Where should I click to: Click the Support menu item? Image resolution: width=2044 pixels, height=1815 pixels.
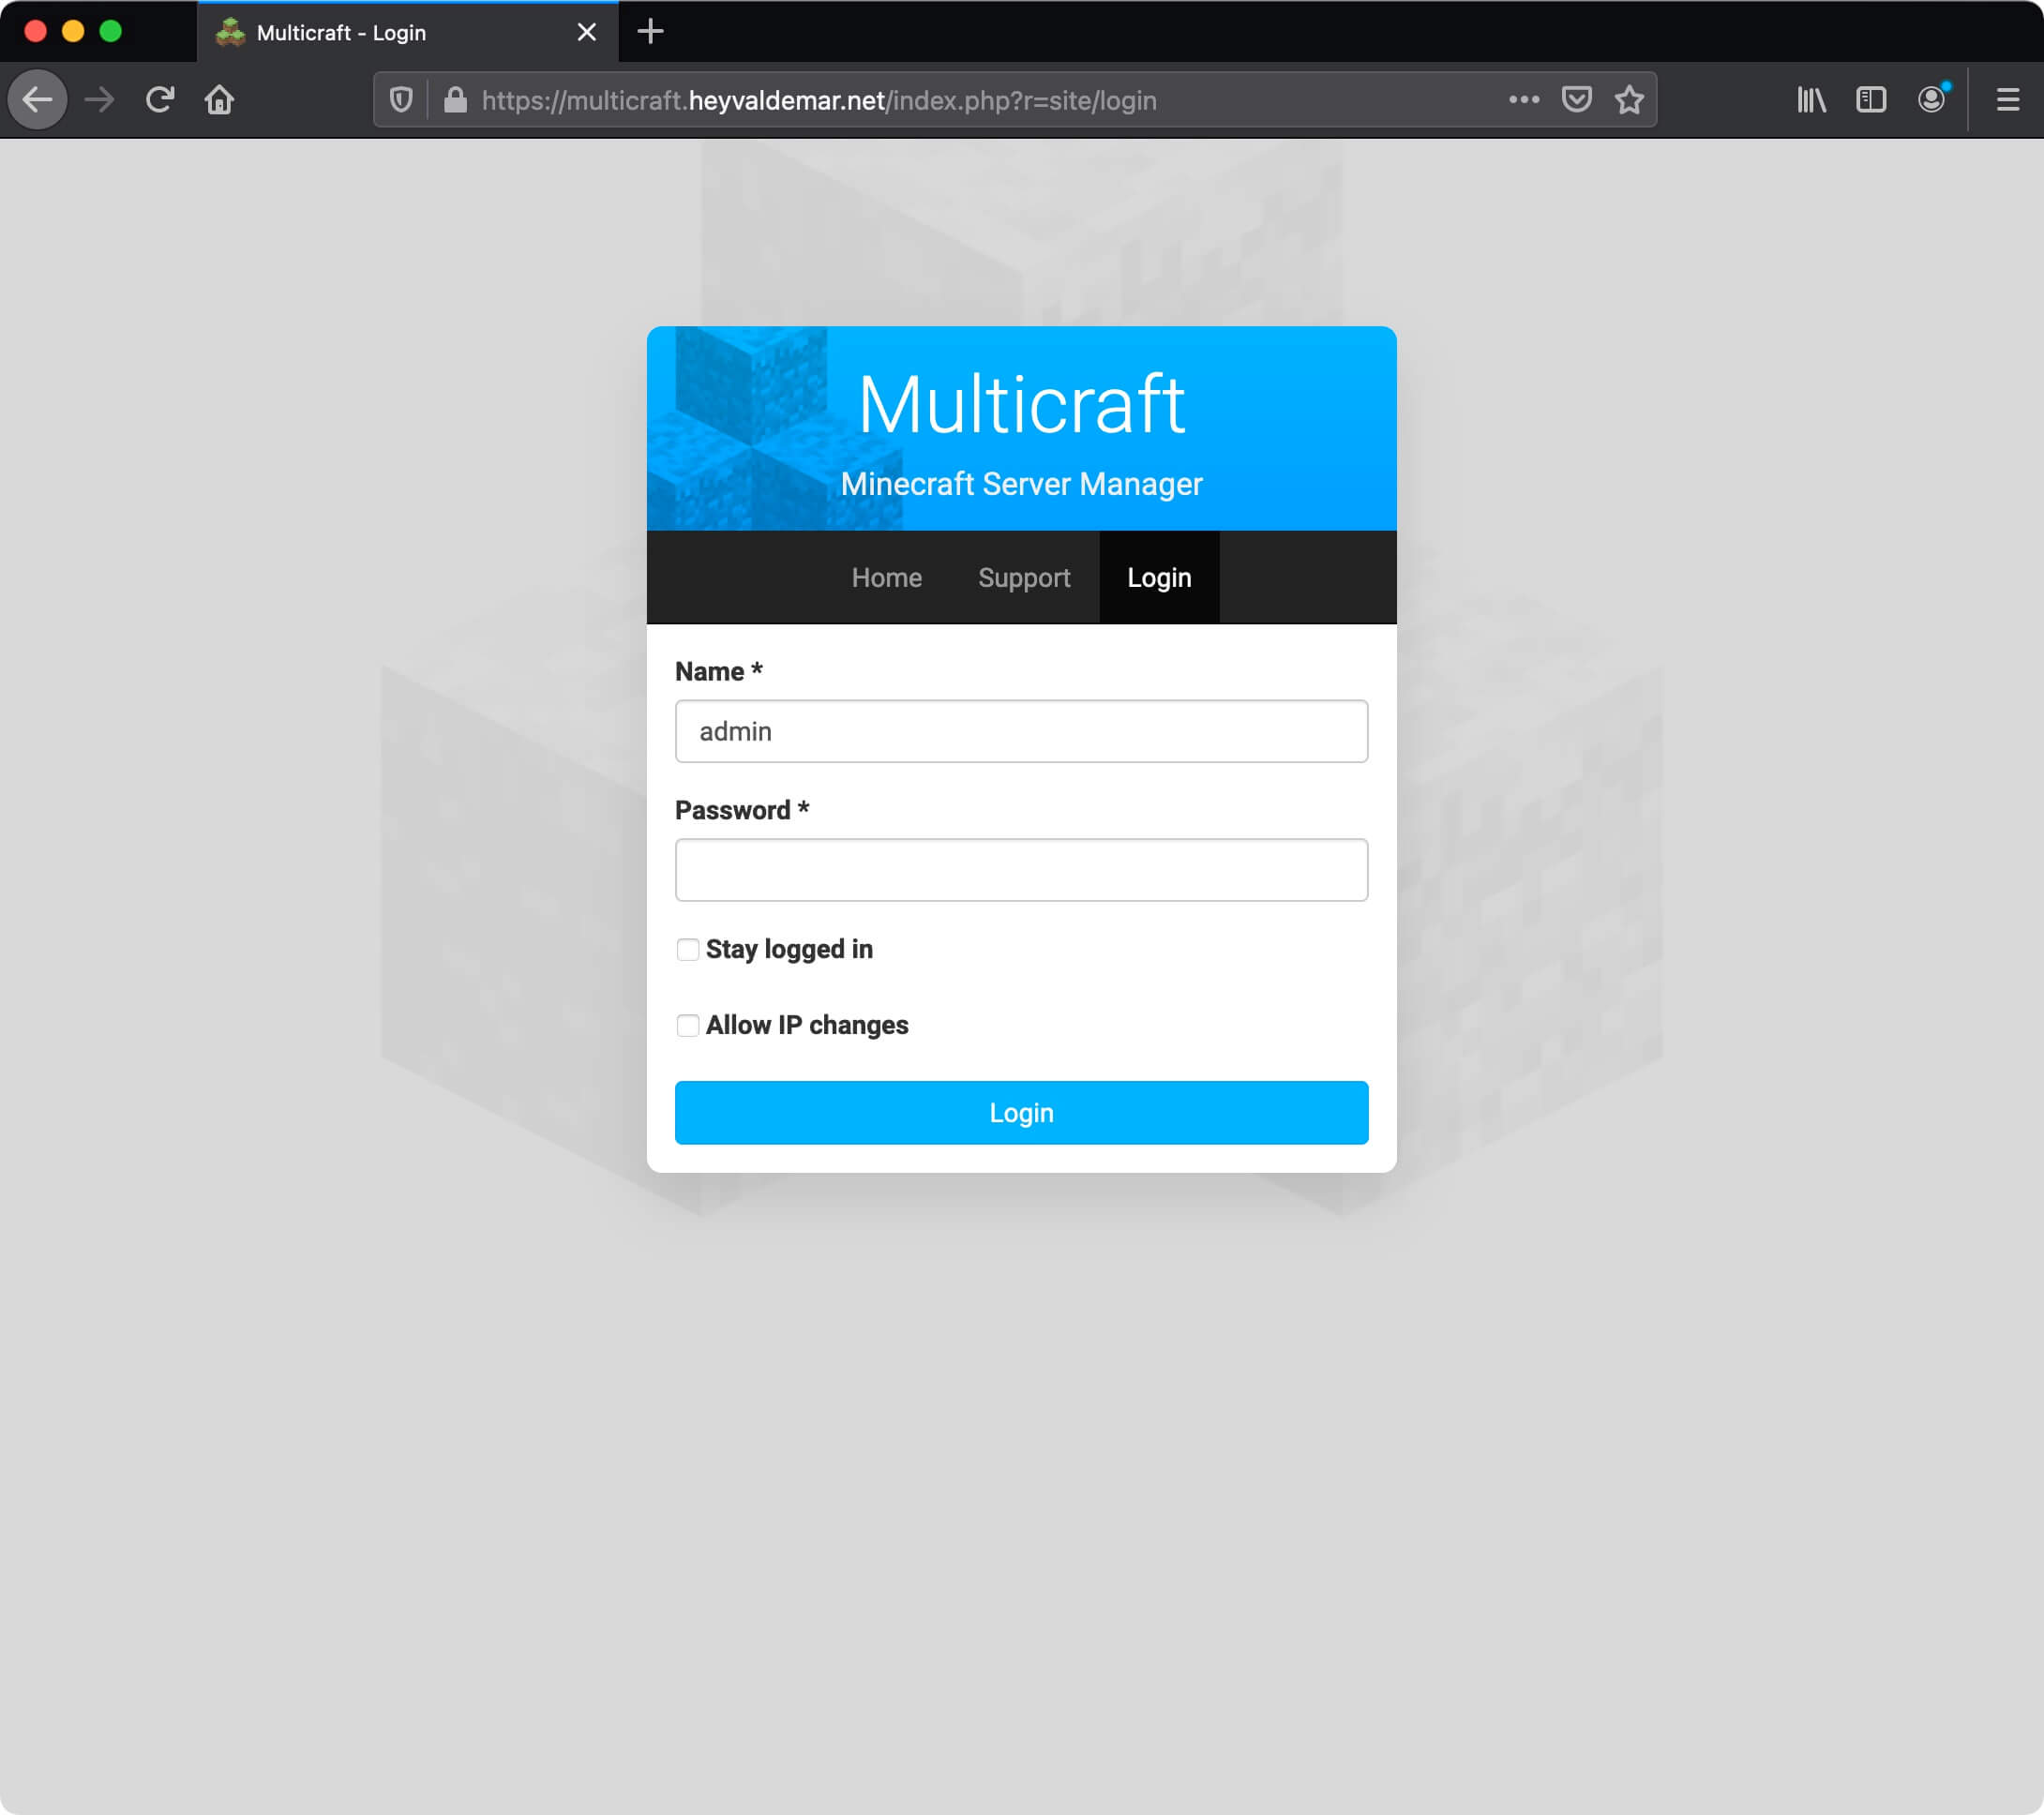[1023, 577]
